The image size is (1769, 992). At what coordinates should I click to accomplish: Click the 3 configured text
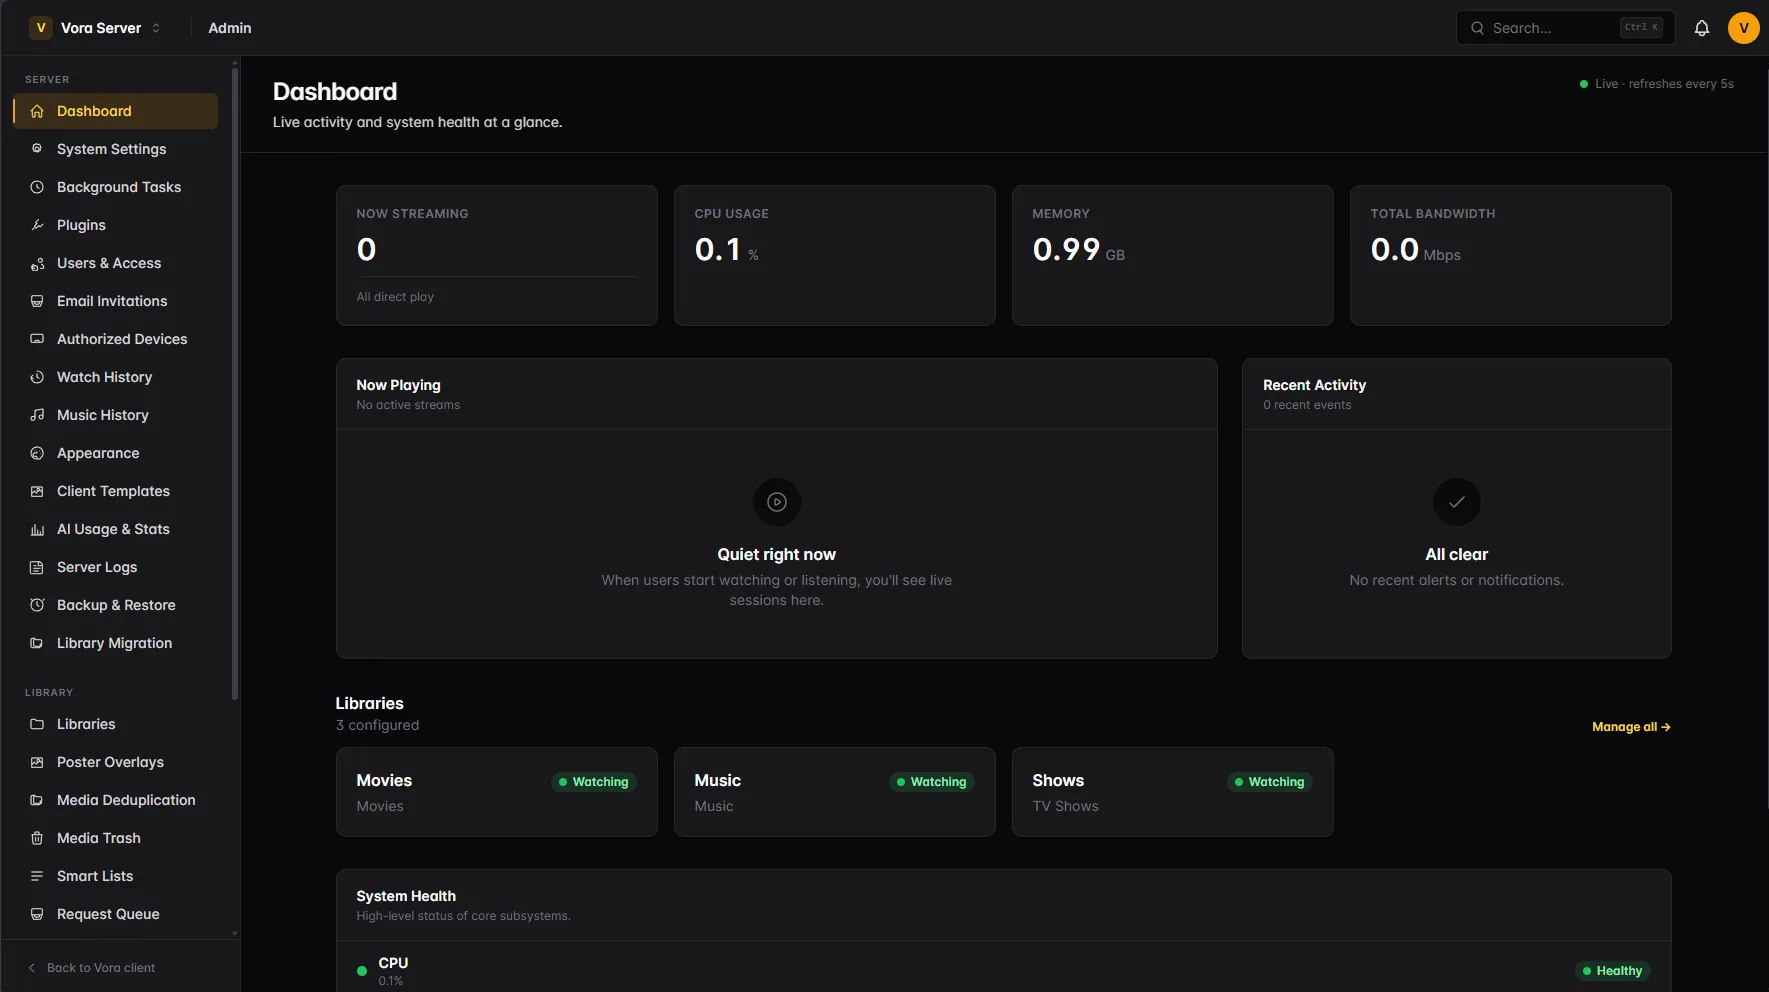point(378,725)
